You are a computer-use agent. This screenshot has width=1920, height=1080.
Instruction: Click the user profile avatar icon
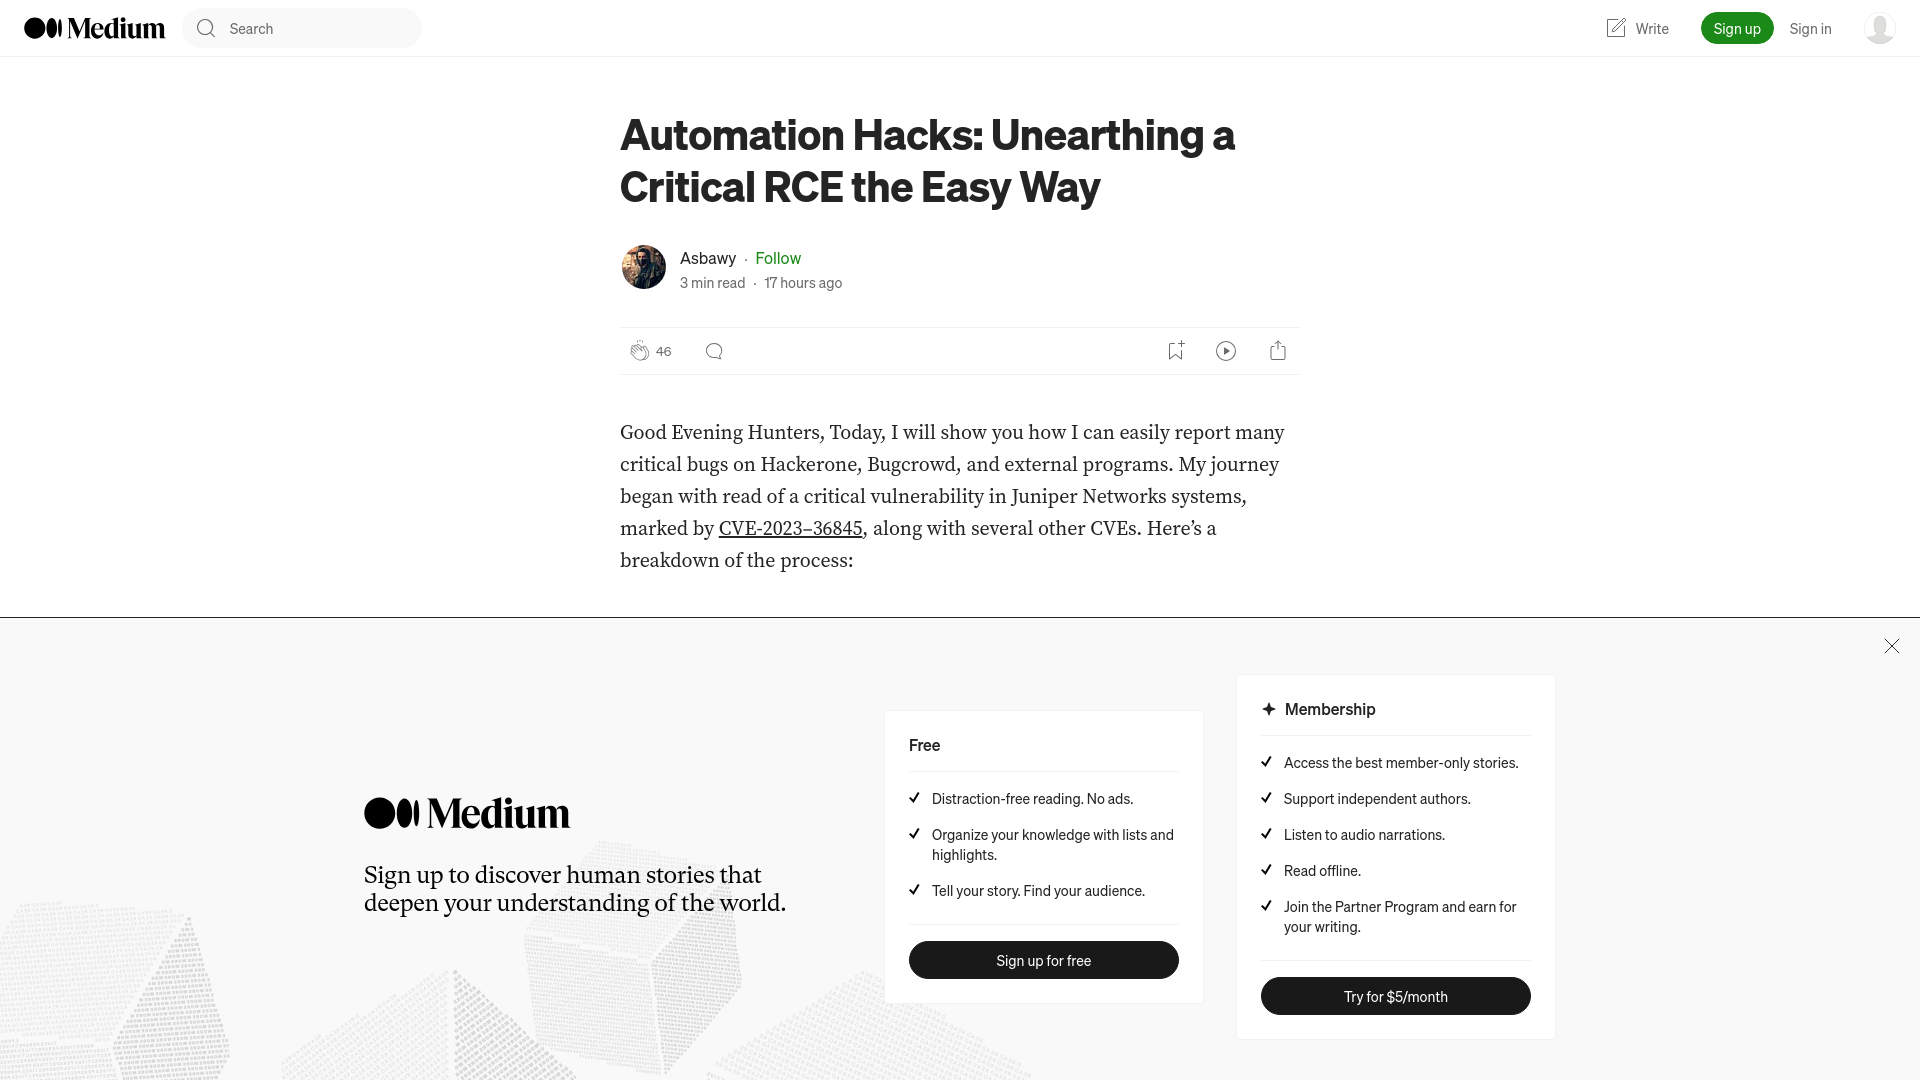click(1879, 28)
